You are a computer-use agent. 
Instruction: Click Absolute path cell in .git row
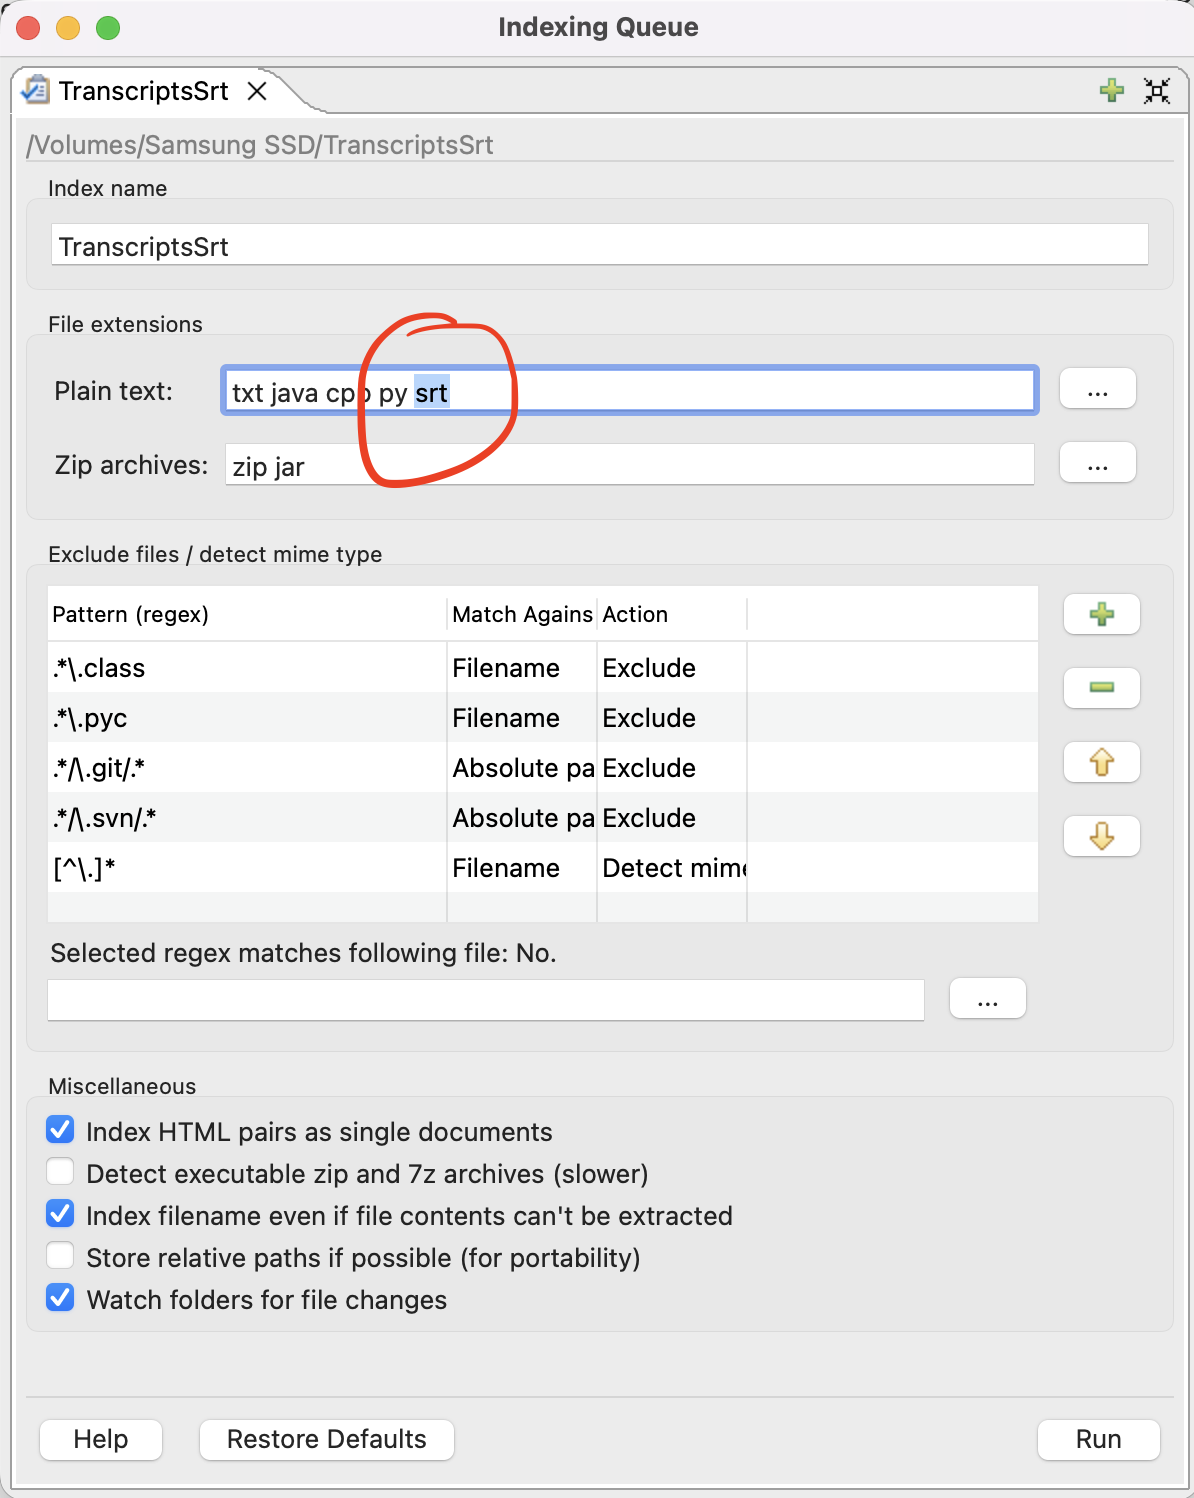[522, 768]
